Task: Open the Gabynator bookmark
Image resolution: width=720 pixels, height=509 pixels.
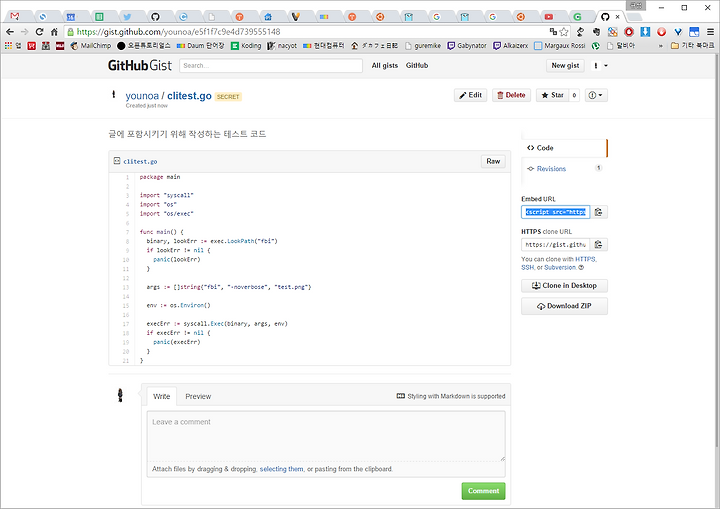Action: pos(467,45)
